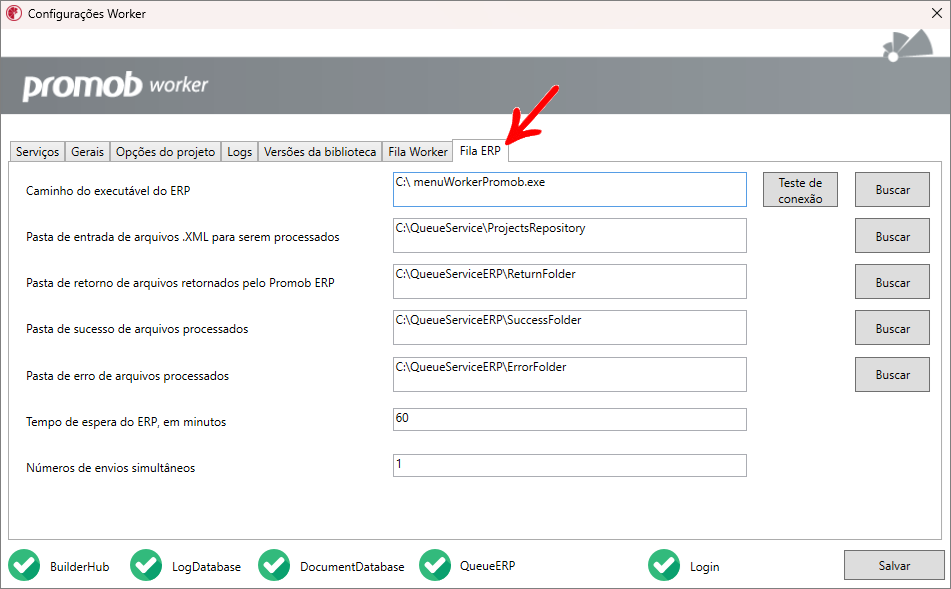Image resolution: width=951 pixels, height=589 pixels.
Task: Click the ErrorFolder path field
Action: tap(570, 375)
